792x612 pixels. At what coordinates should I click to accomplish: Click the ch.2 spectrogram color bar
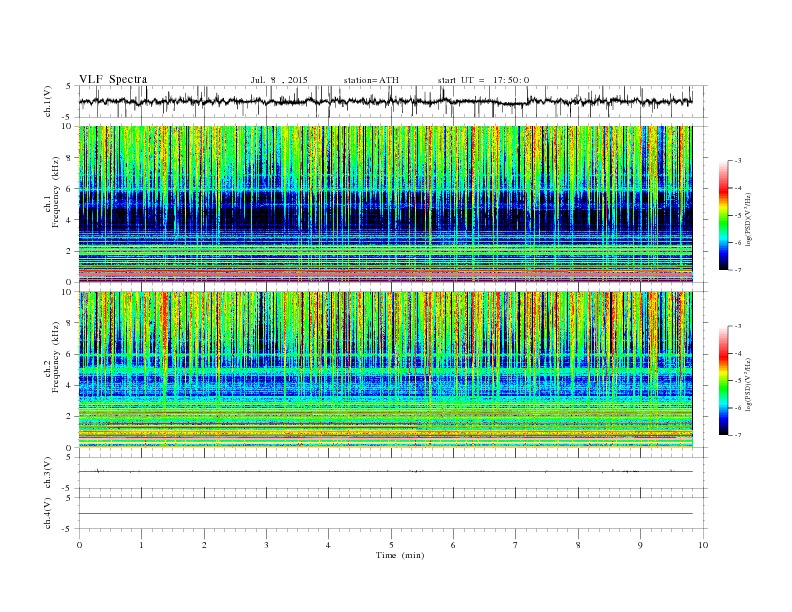click(x=723, y=381)
